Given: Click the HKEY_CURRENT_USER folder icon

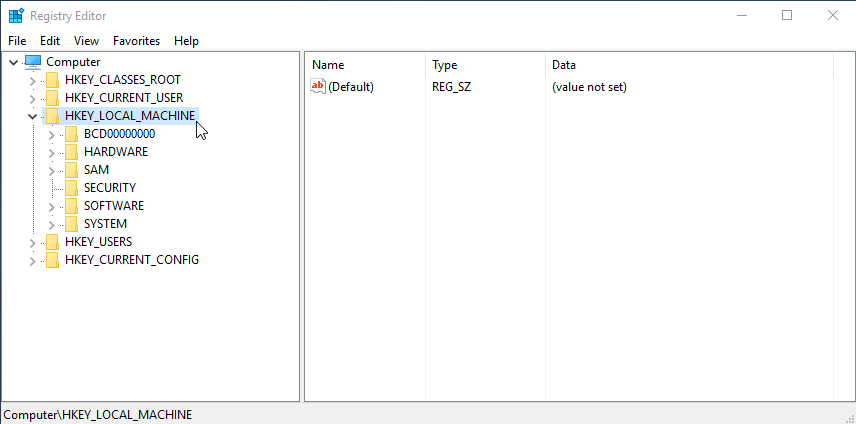Looking at the screenshot, I should [x=52, y=98].
